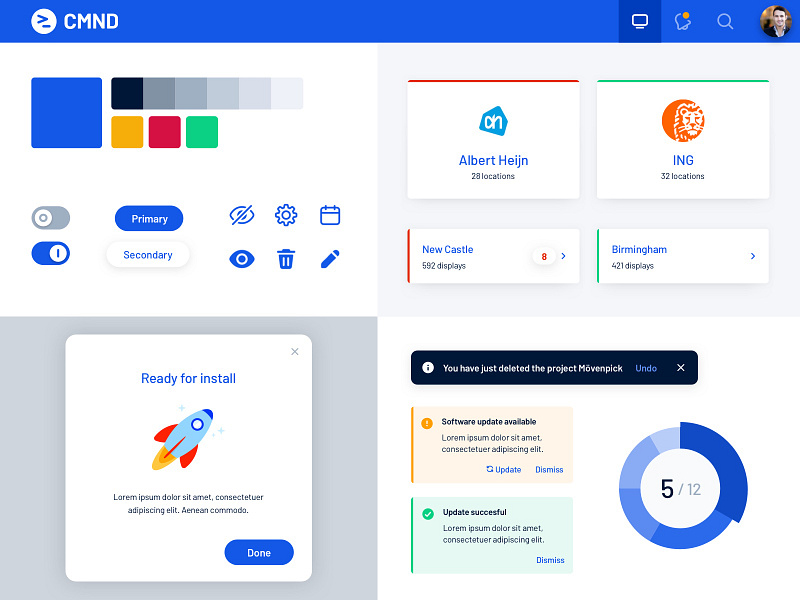The height and width of the screenshot is (600, 800).
Task: Click the calendar icon
Action: (x=330, y=215)
